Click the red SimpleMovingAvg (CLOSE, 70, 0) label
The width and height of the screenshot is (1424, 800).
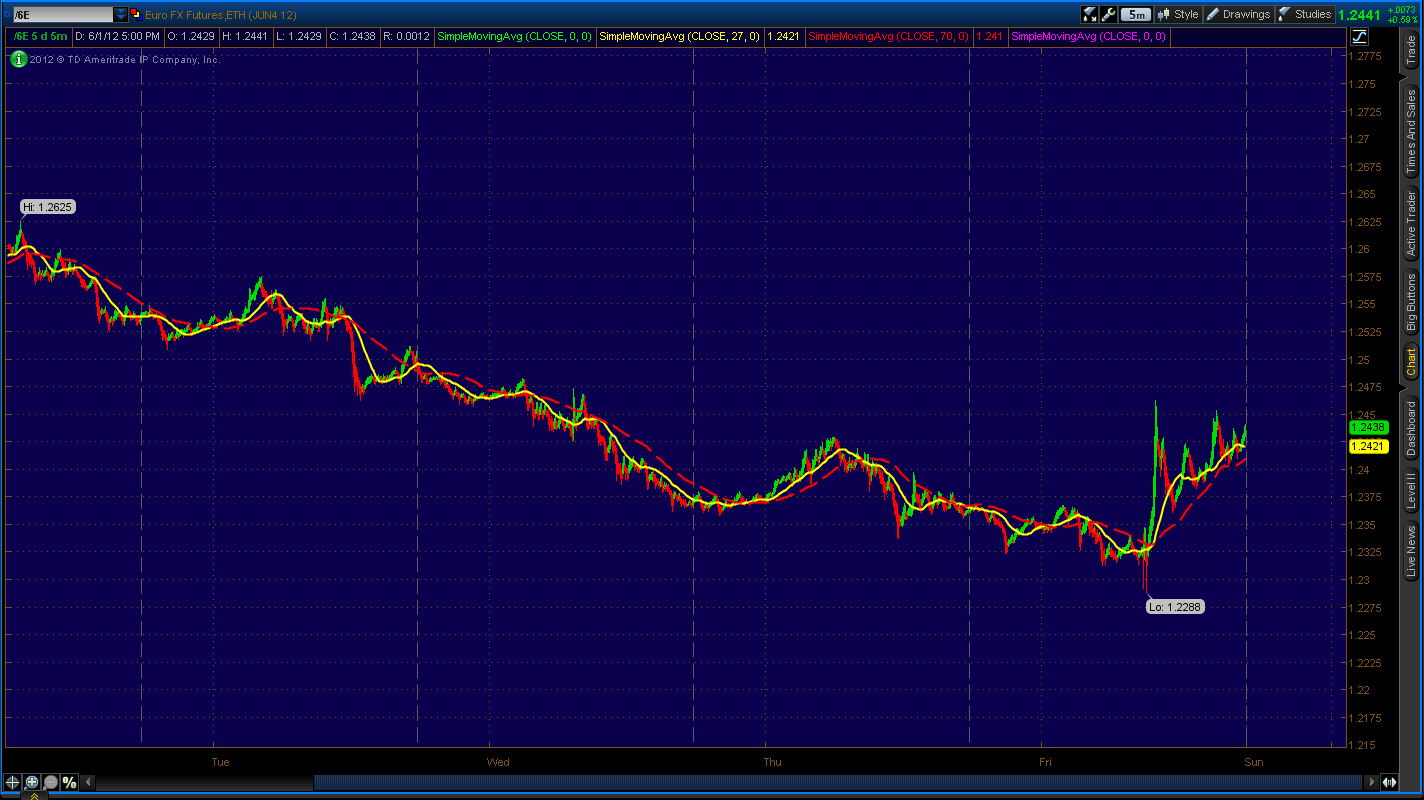[887, 36]
